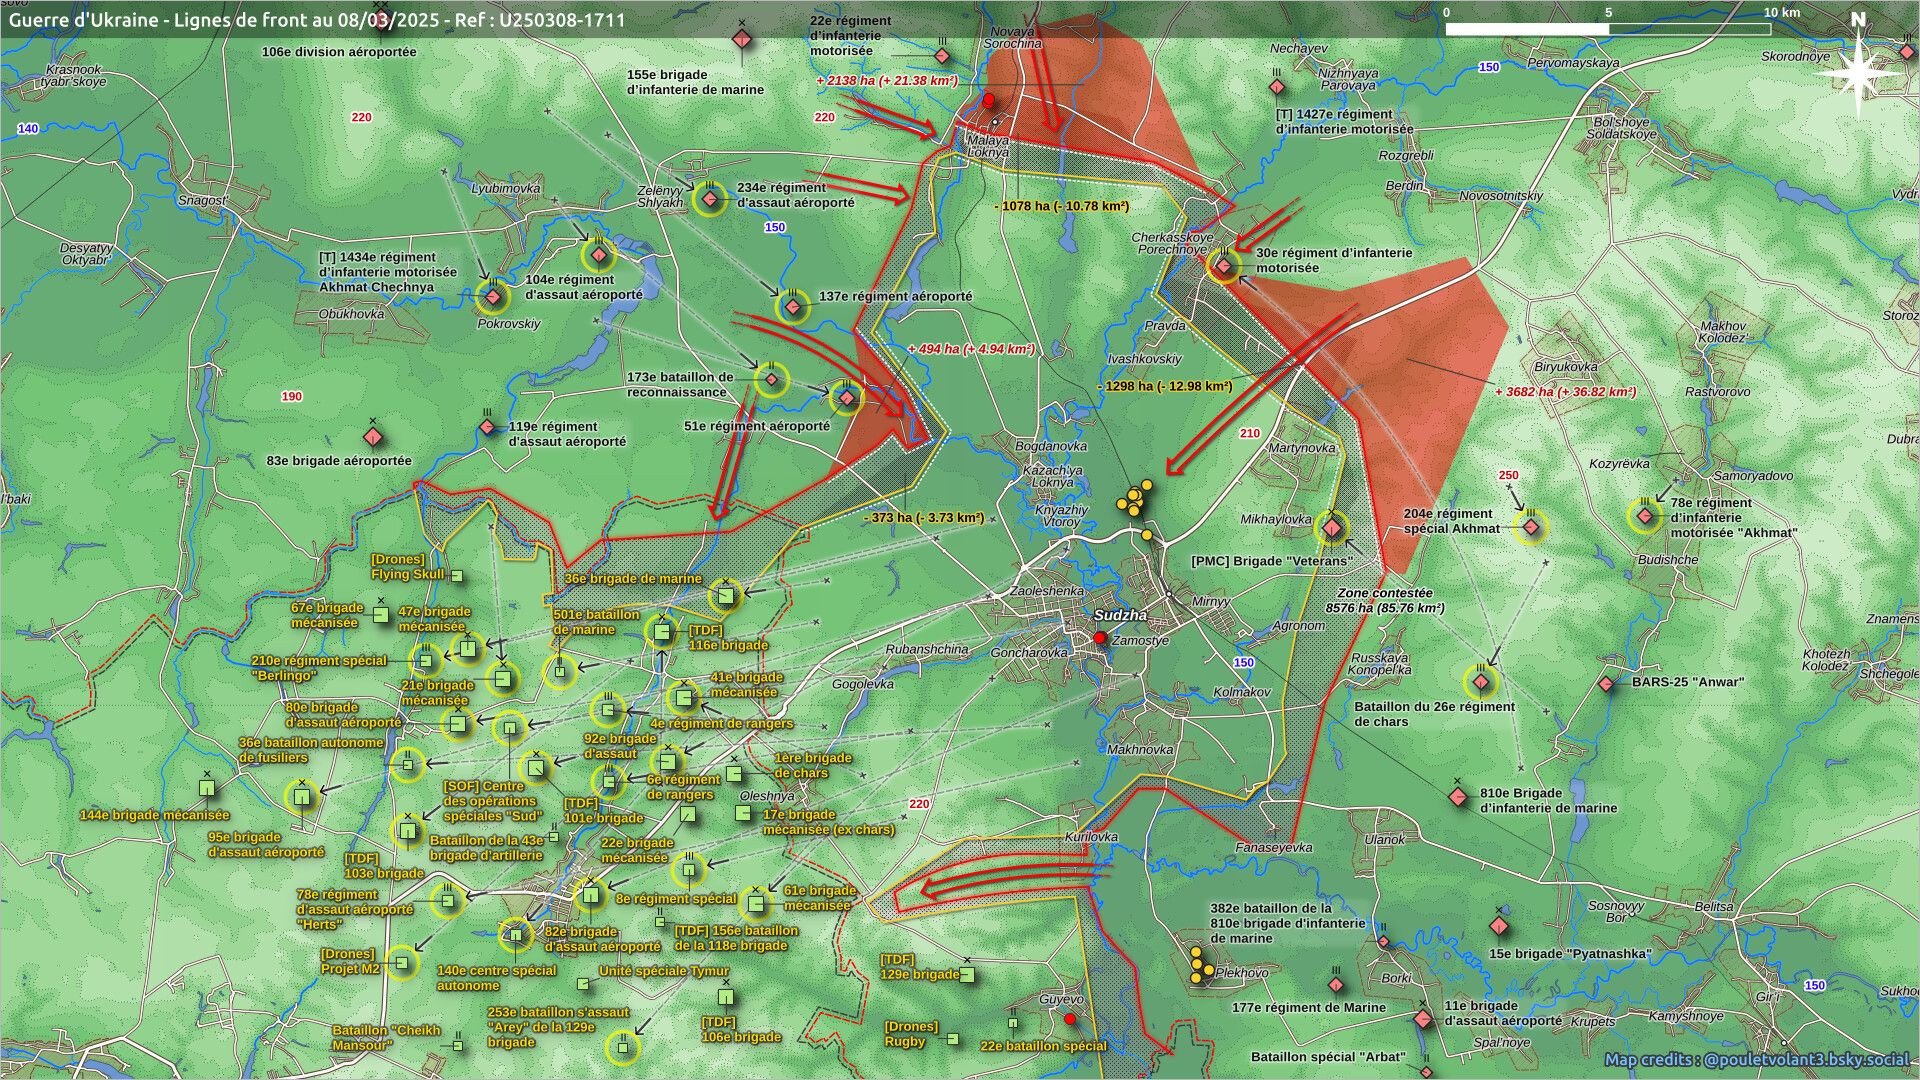Click the '+ 494 ha' area label
Screen dimensions: 1920x1080
971,349
